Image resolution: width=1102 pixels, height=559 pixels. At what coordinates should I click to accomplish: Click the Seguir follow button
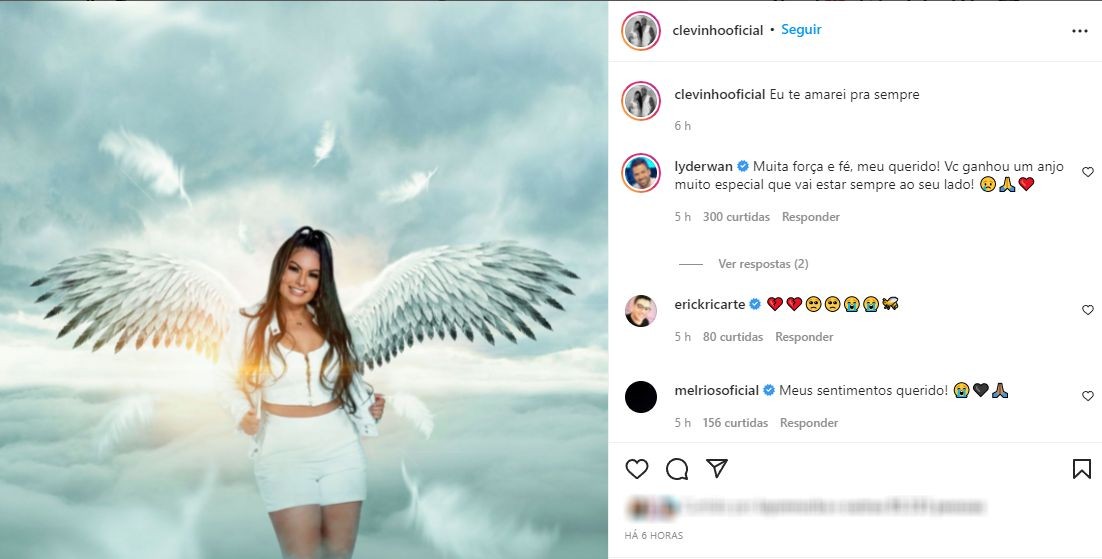[x=801, y=30]
